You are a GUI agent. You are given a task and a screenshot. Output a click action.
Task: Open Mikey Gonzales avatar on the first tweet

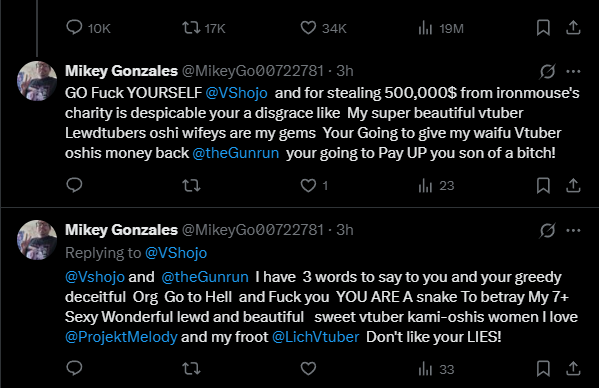coord(37,81)
